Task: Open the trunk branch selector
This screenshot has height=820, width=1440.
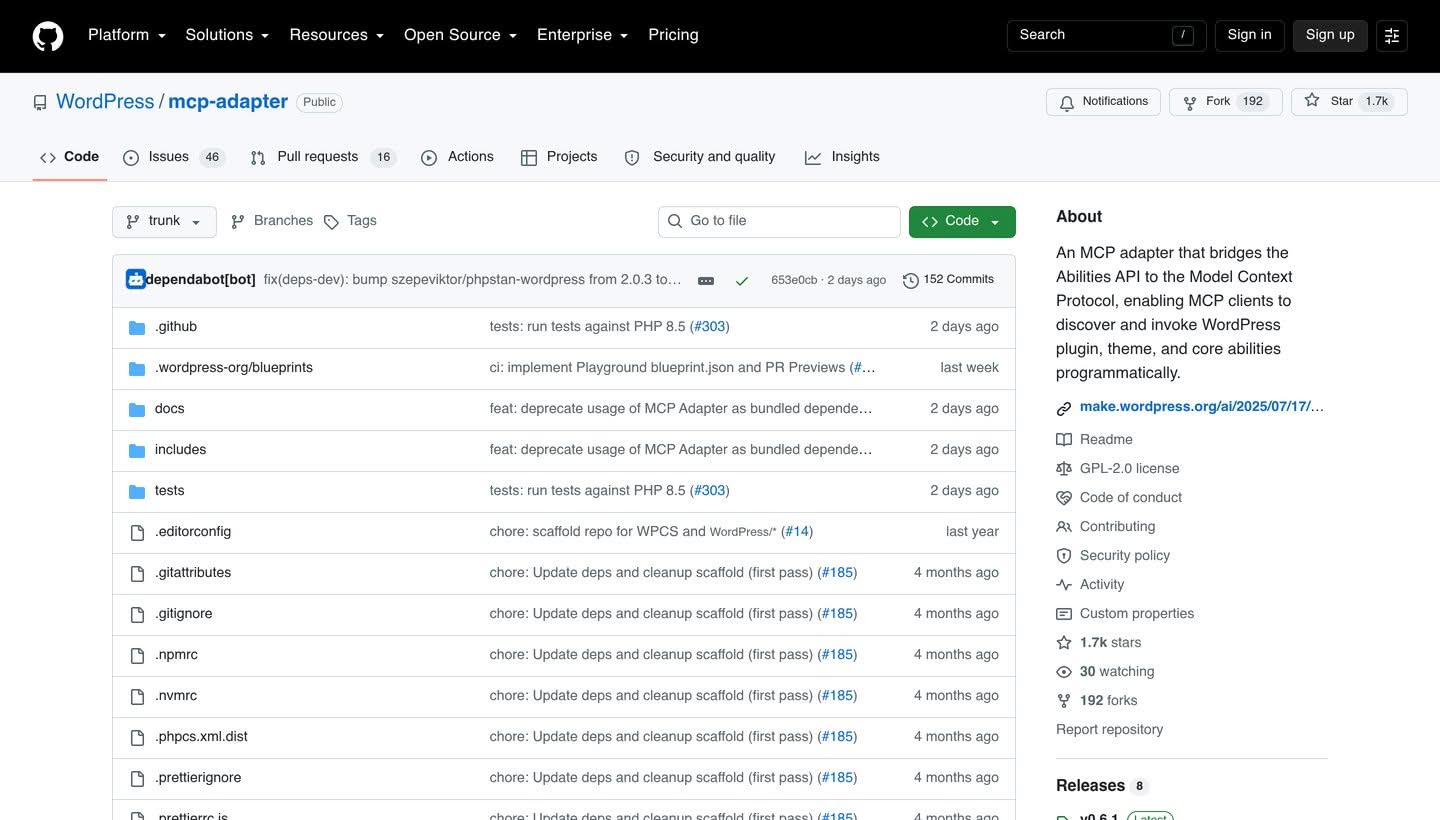Action: click(x=164, y=221)
